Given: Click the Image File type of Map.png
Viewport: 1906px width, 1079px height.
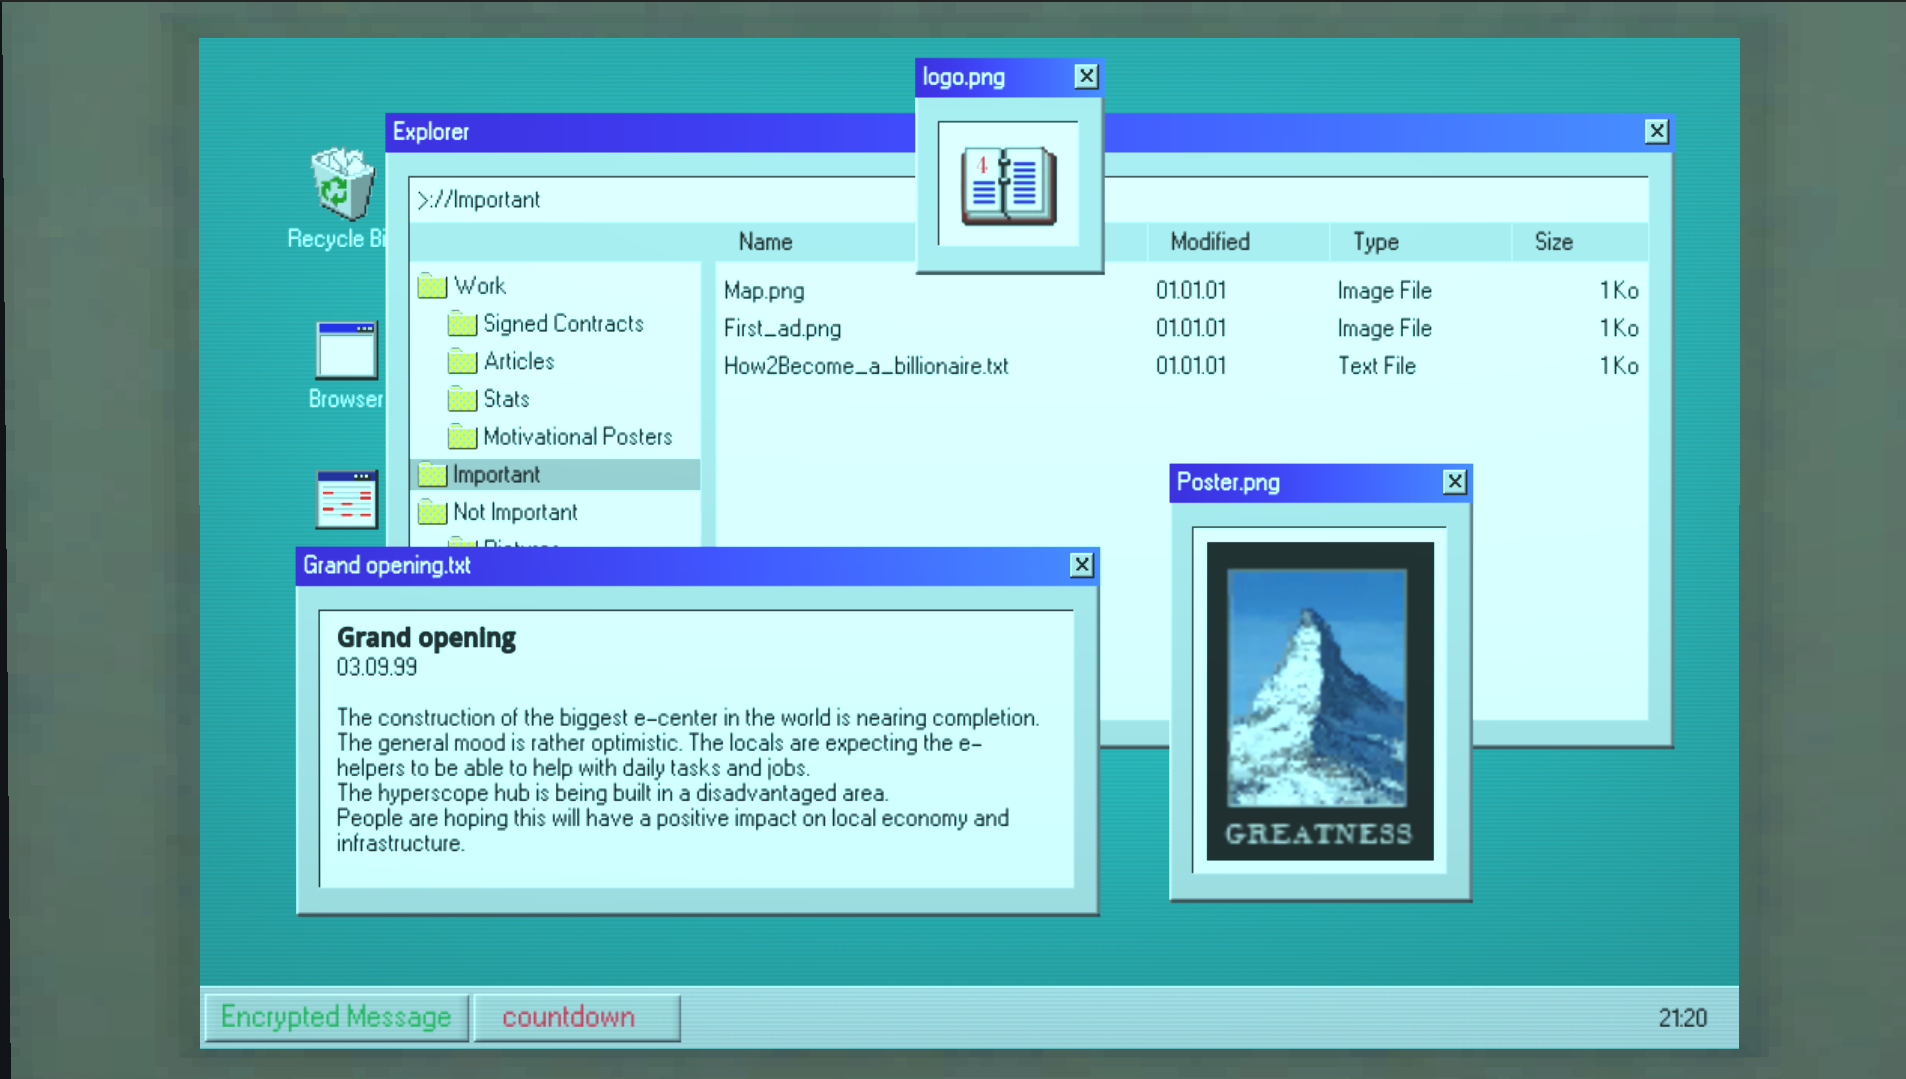Looking at the screenshot, I should (1385, 291).
